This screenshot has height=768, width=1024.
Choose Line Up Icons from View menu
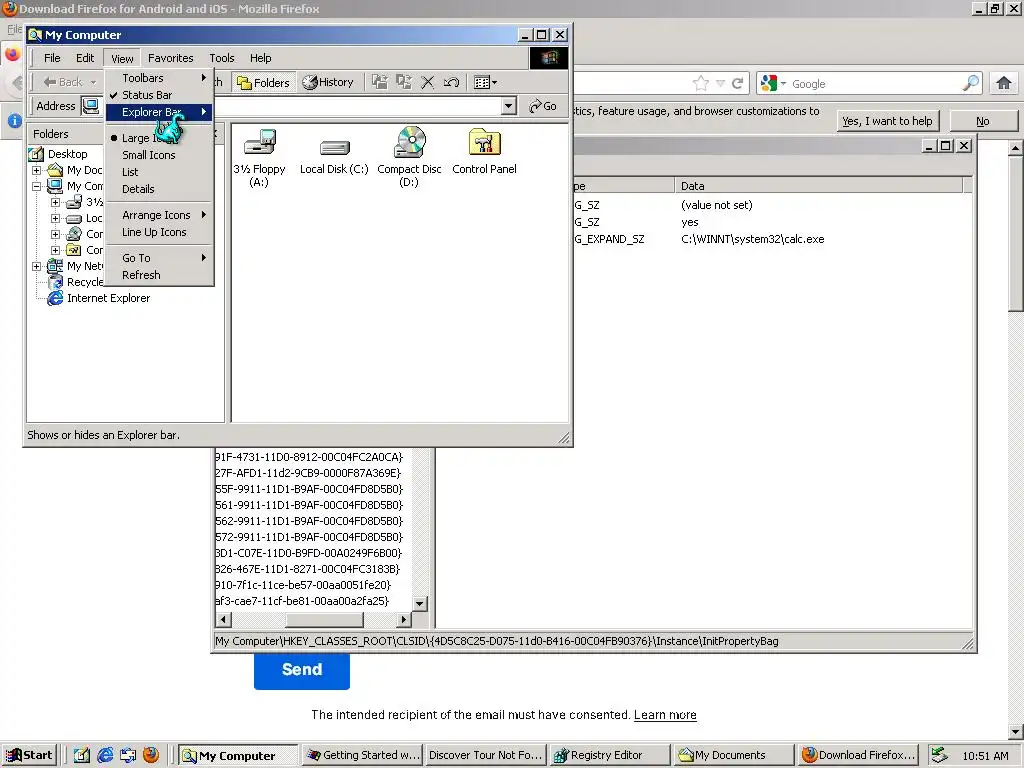159,232
